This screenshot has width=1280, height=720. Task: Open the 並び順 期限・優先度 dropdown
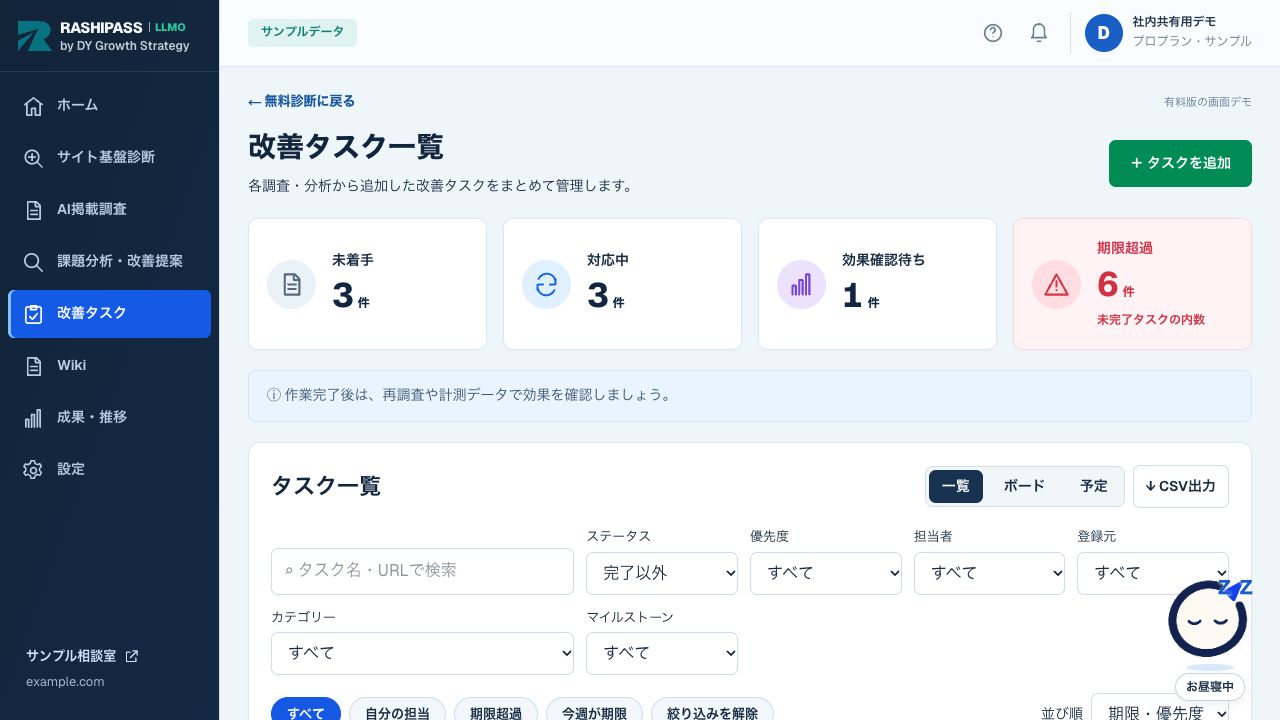[1160, 707]
